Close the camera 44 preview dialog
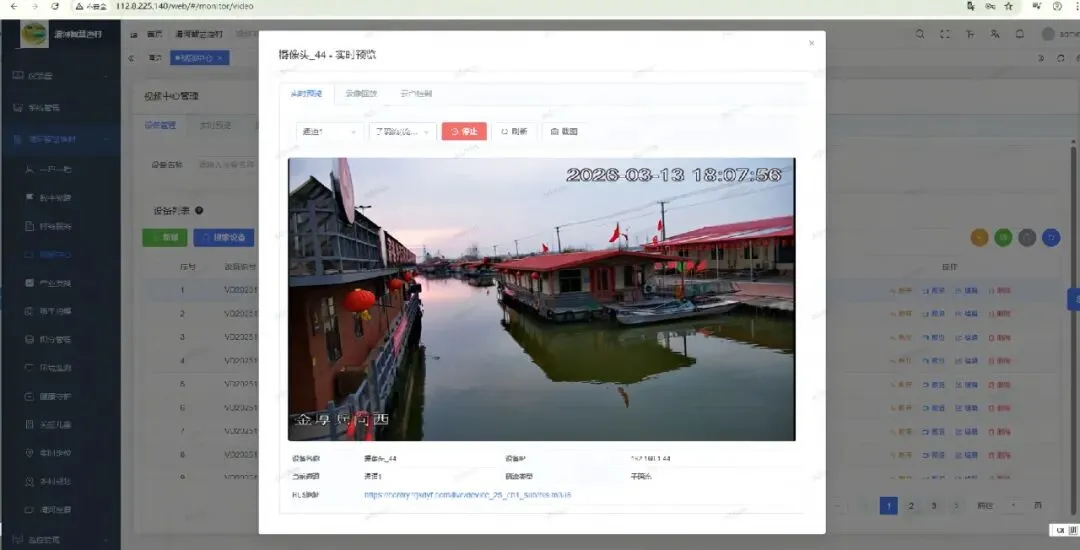The width and height of the screenshot is (1080, 550). 811,43
